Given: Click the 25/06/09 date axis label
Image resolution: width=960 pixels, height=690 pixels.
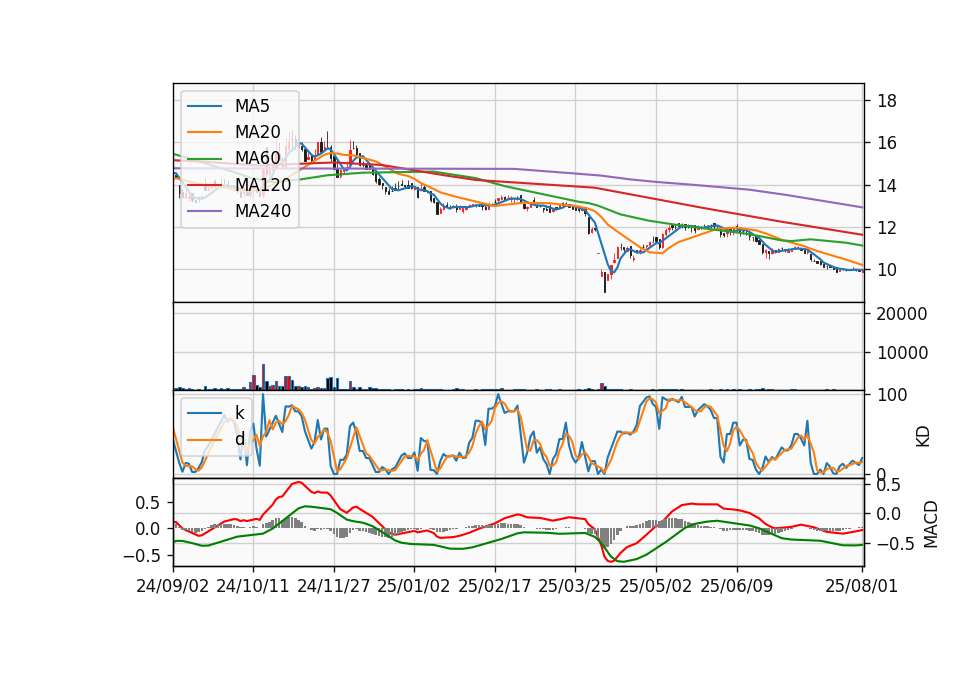Looking at the screenshot, I should (737, 586).
